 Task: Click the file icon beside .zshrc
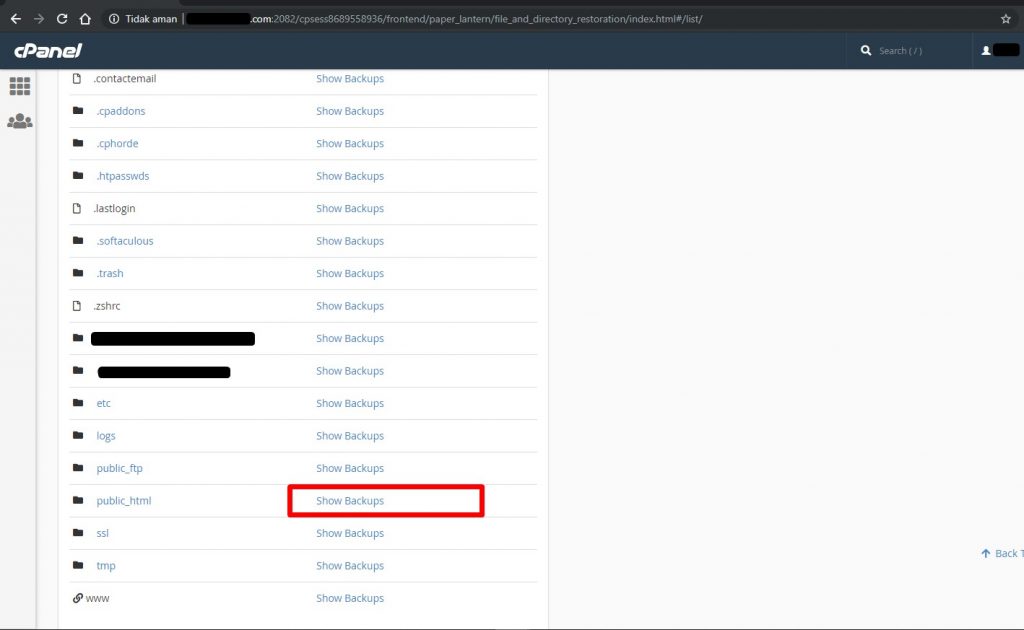coord(77,306)
